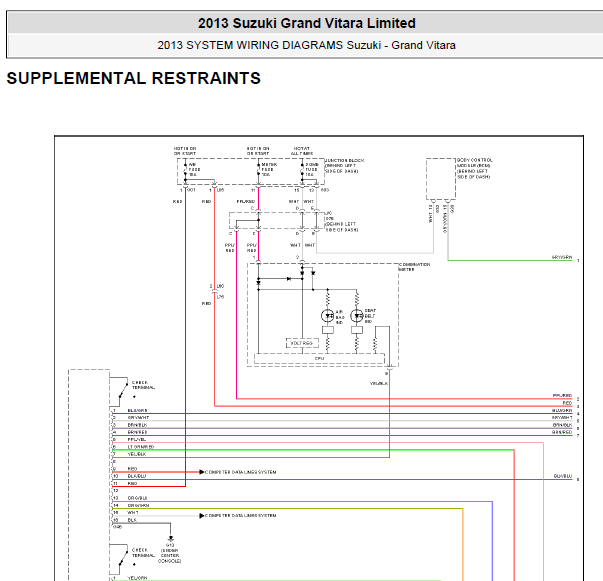Click the upper "CHECK TERMINAL" label
This screenshot has height=581, width=603.
pos(143,385)
